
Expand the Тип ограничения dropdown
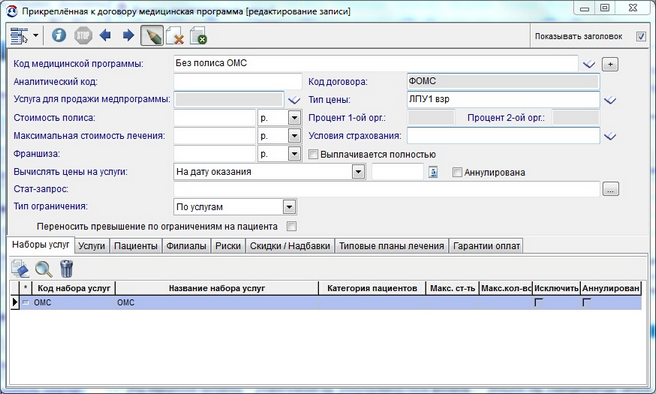pos(289,207)
